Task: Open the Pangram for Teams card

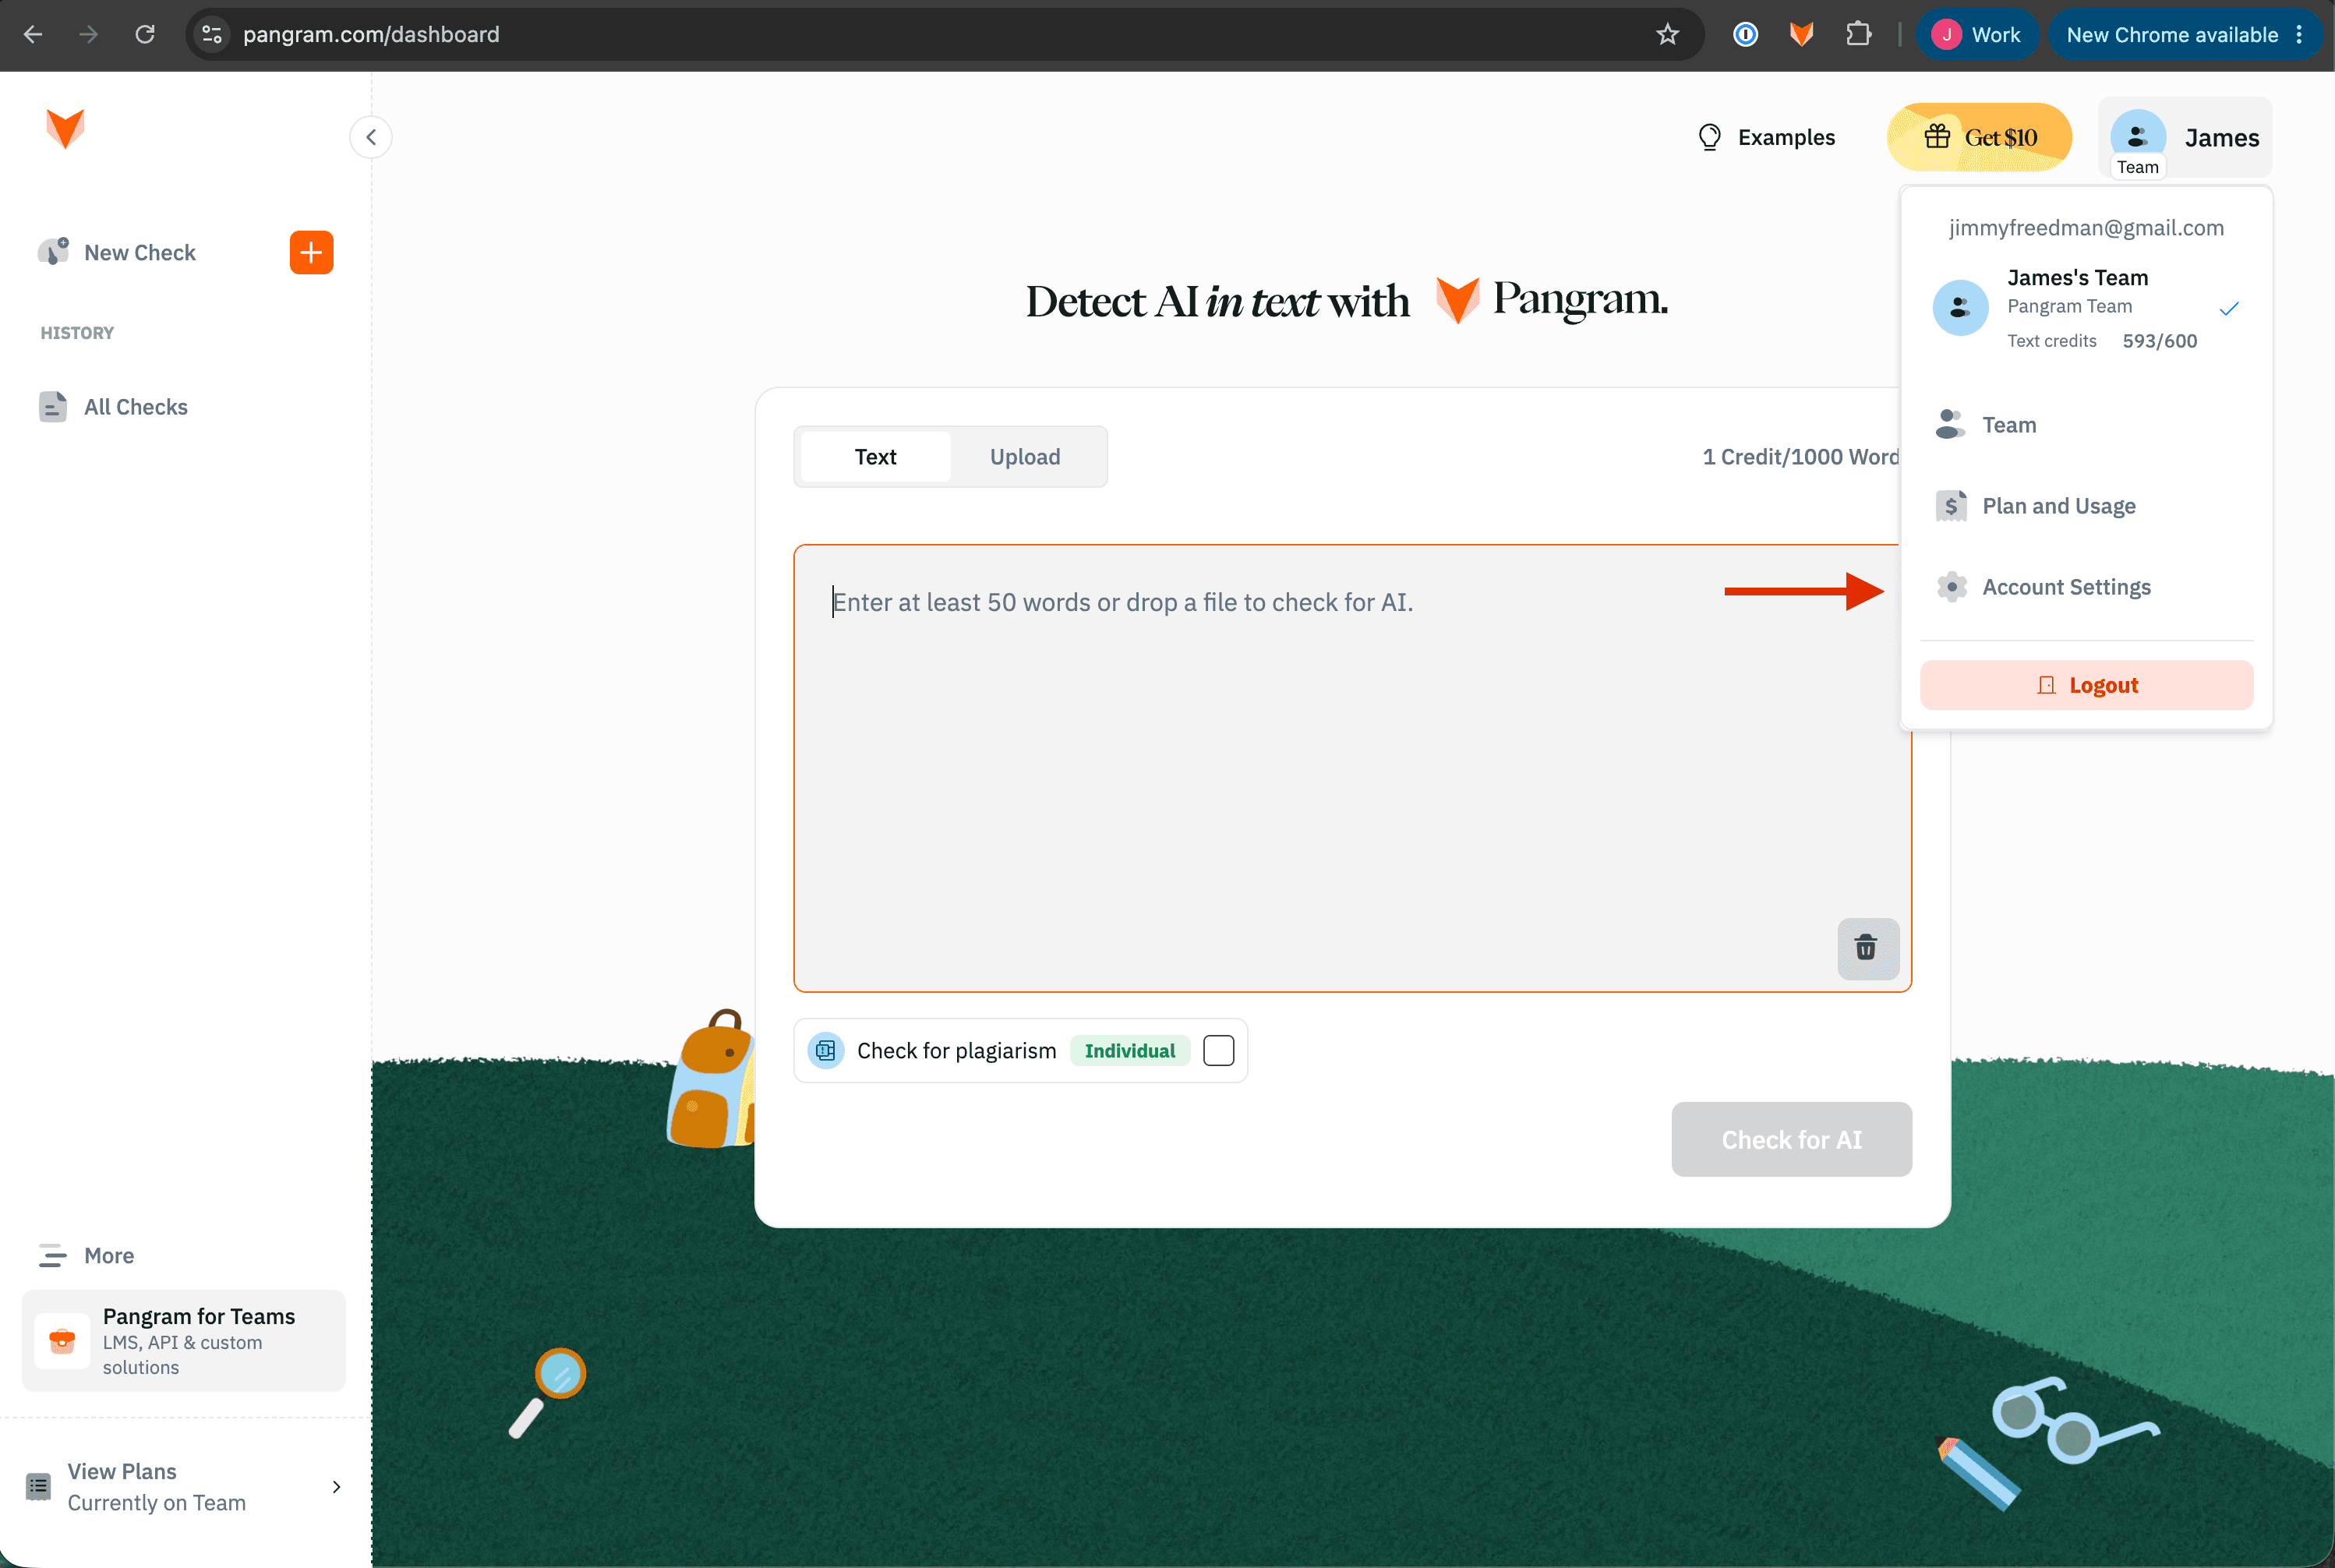Action: (x=184, y=1340)
